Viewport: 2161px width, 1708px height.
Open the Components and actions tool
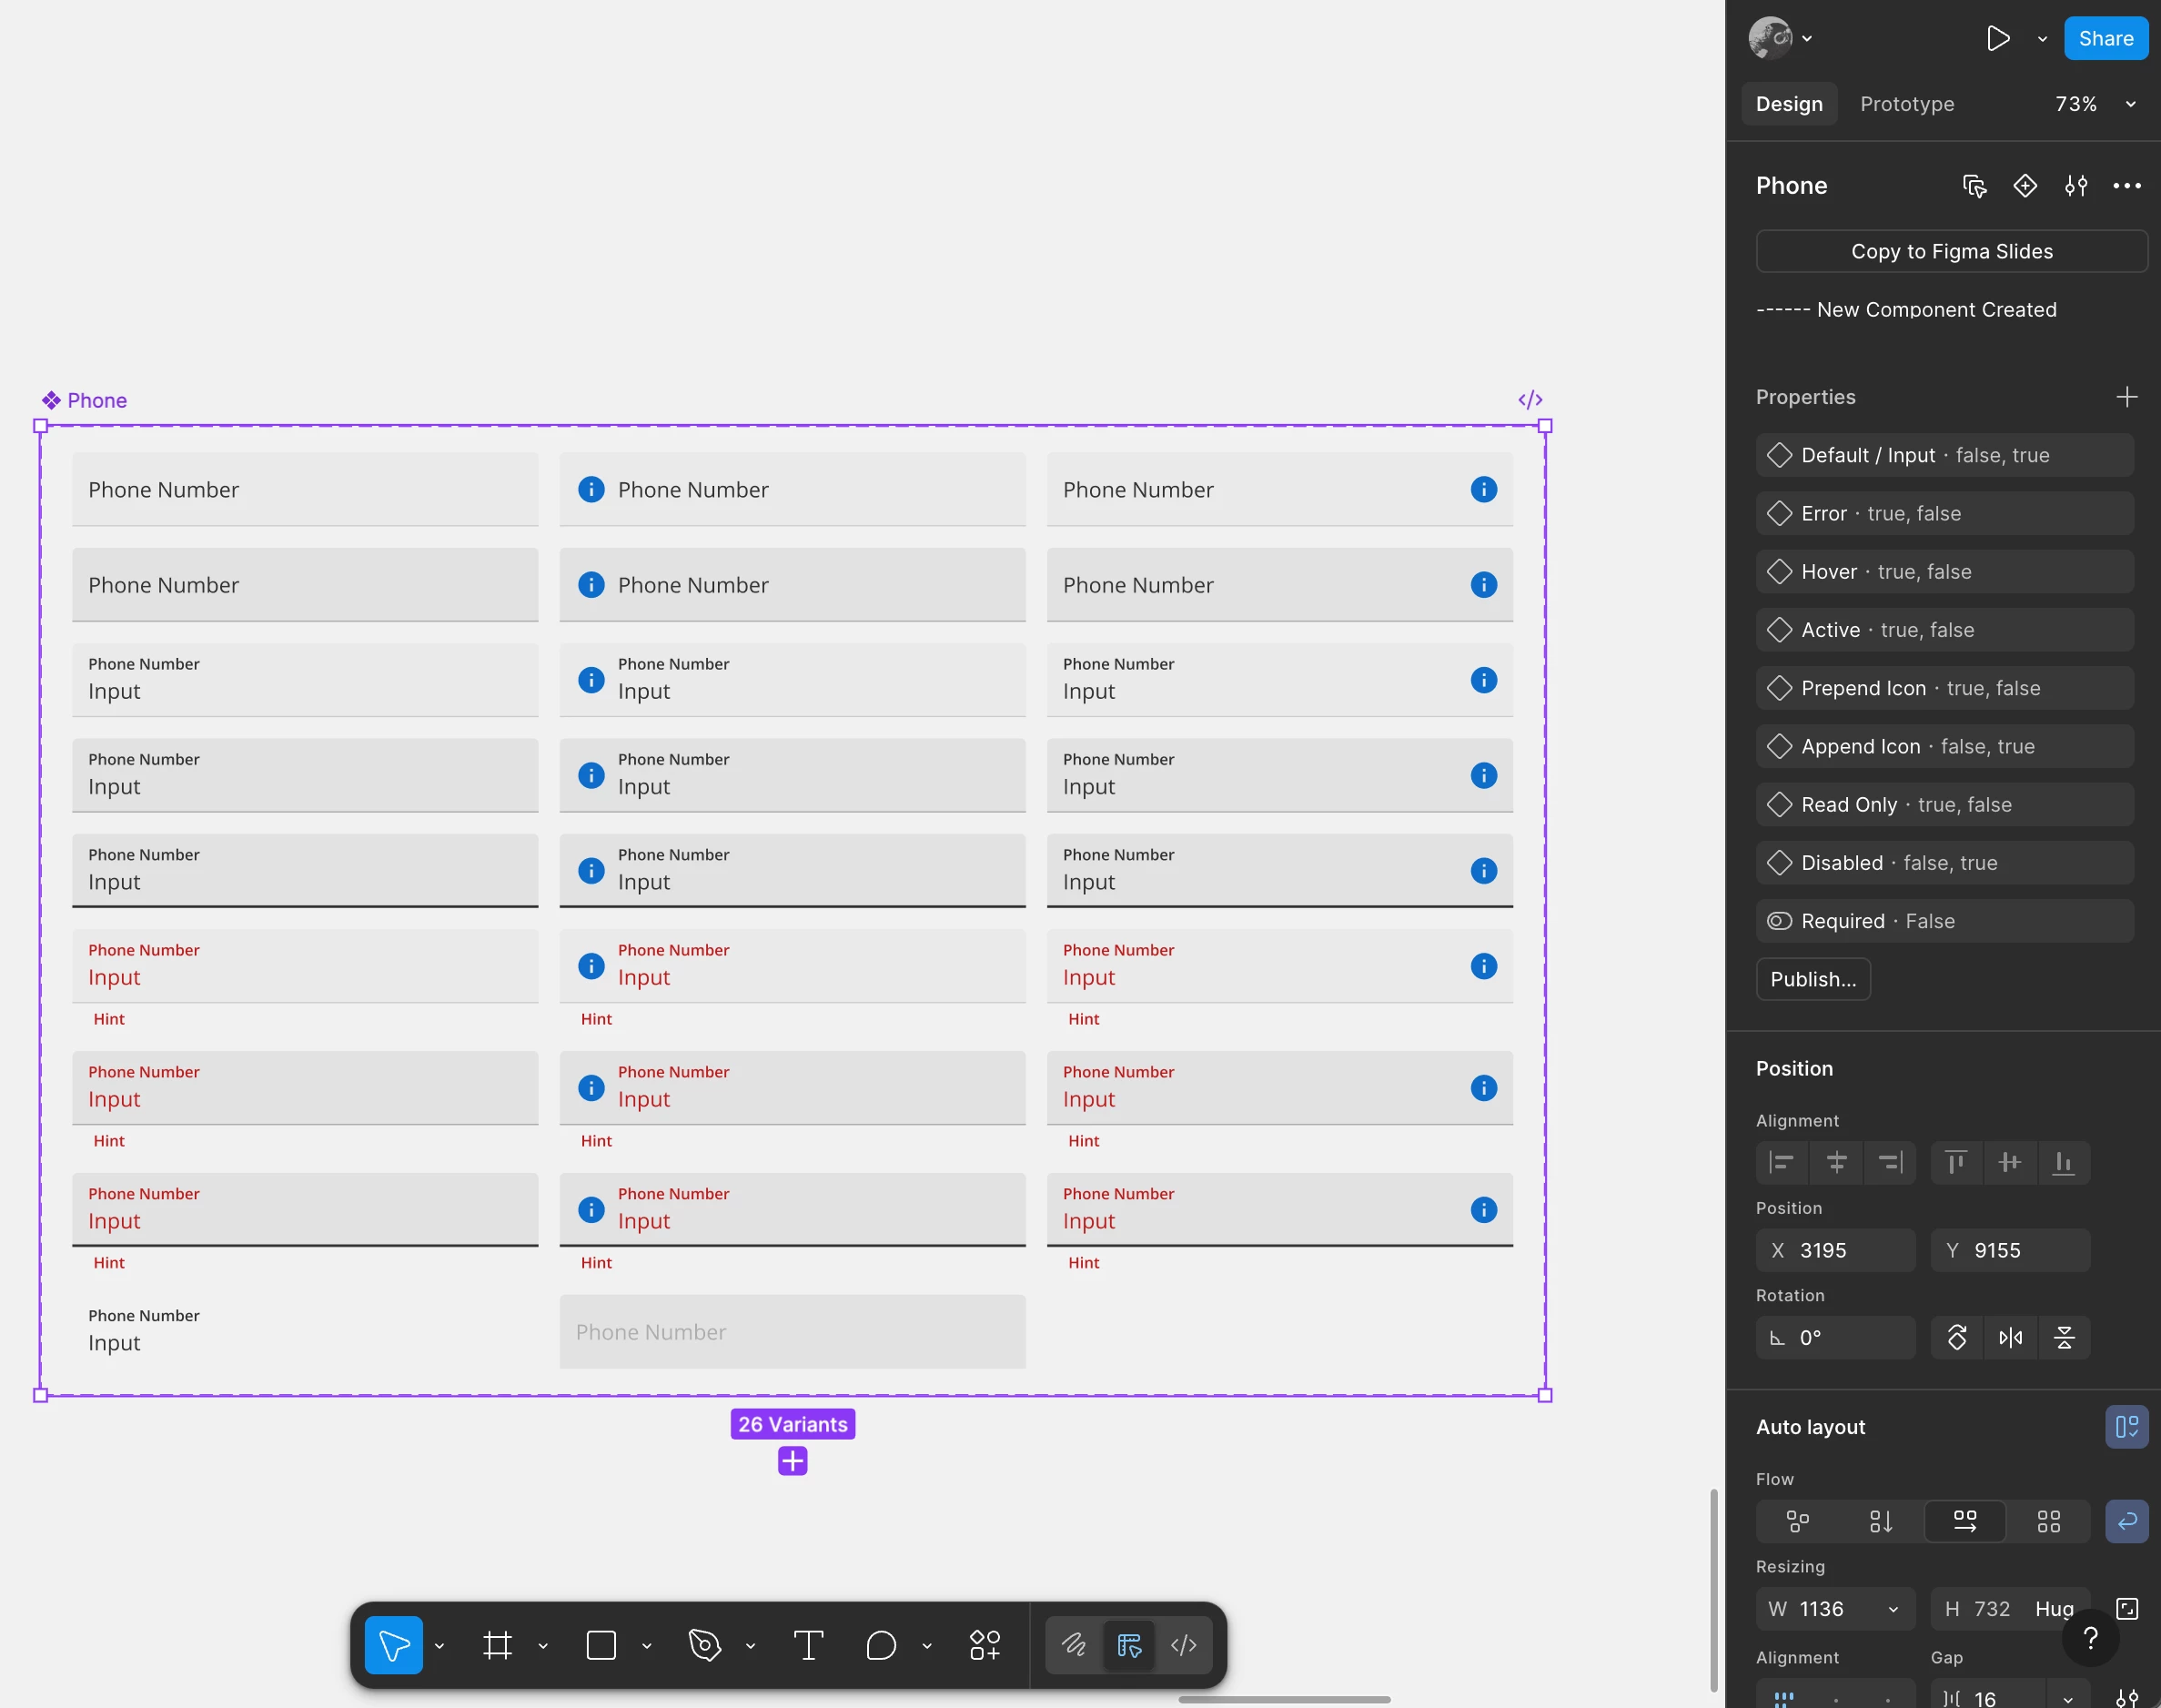tap(985, 1645)
